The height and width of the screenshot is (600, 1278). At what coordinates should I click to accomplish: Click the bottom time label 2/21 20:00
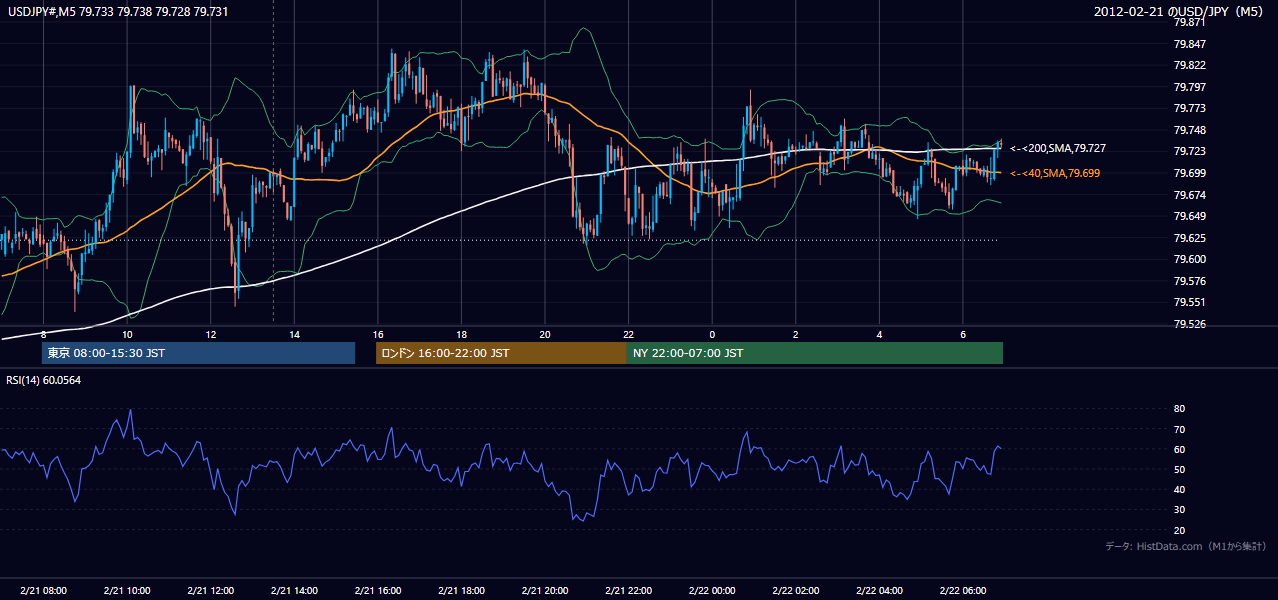pos(544,591)
